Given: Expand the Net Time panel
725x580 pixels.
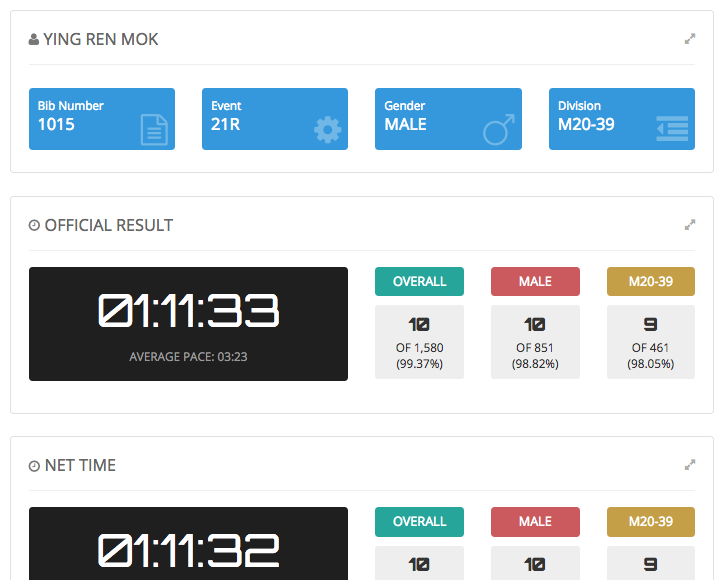Looking at the screenshot, I should pyautogui.click(x=689, y=465).
